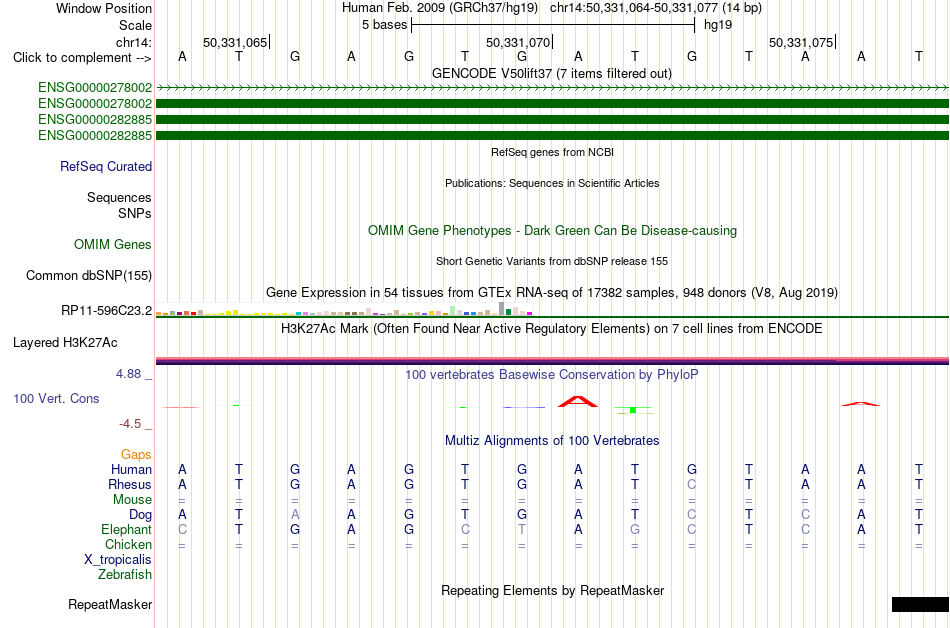Click the 'Click to complement -->' label
Image resolution: width=950 pixels, height=628 pixels.
tap(82, 58)
